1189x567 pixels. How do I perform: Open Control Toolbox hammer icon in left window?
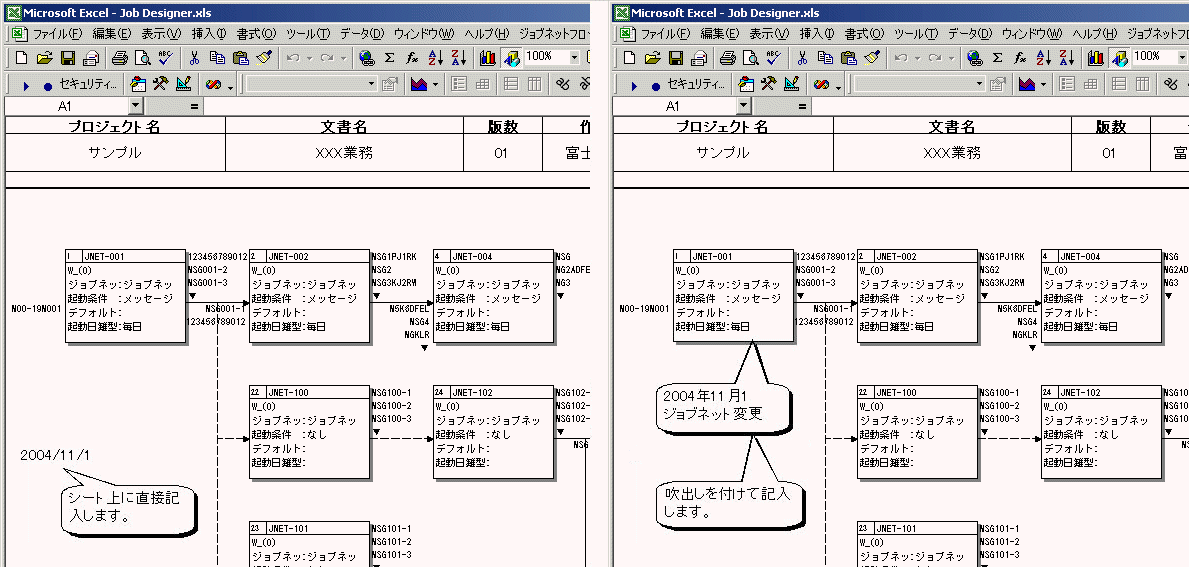[160, 84]
